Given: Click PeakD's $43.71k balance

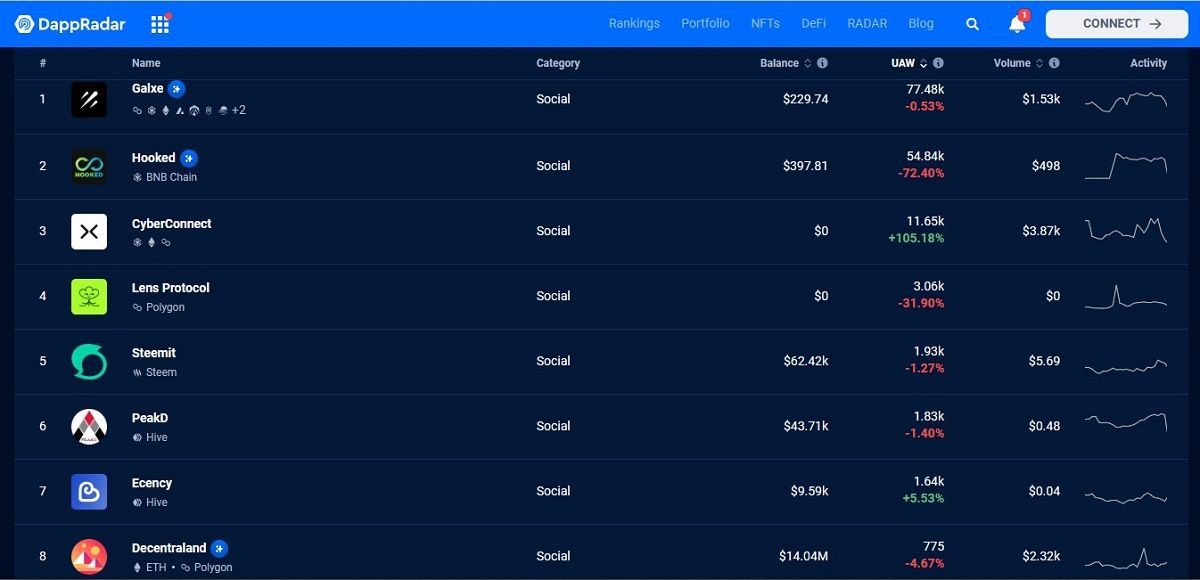Looking at the screenshot, I should [x=806, y=426].
